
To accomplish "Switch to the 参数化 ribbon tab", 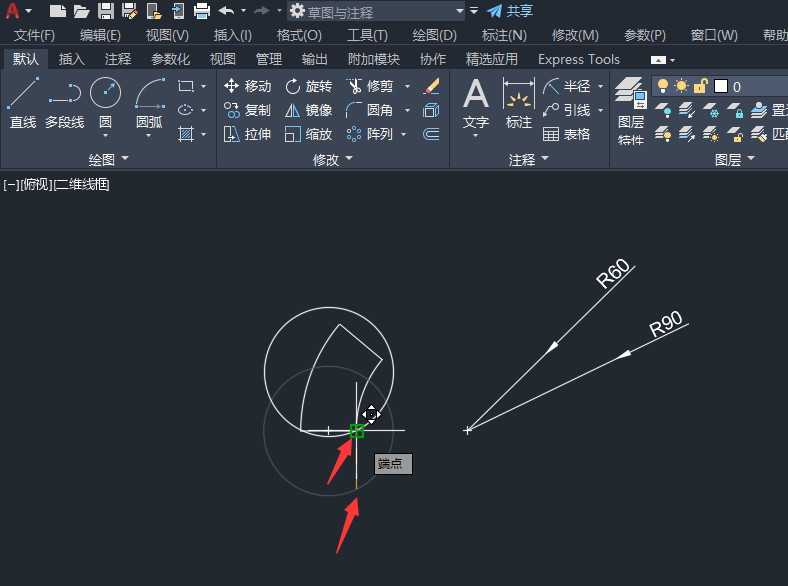I will click(170, 59).
